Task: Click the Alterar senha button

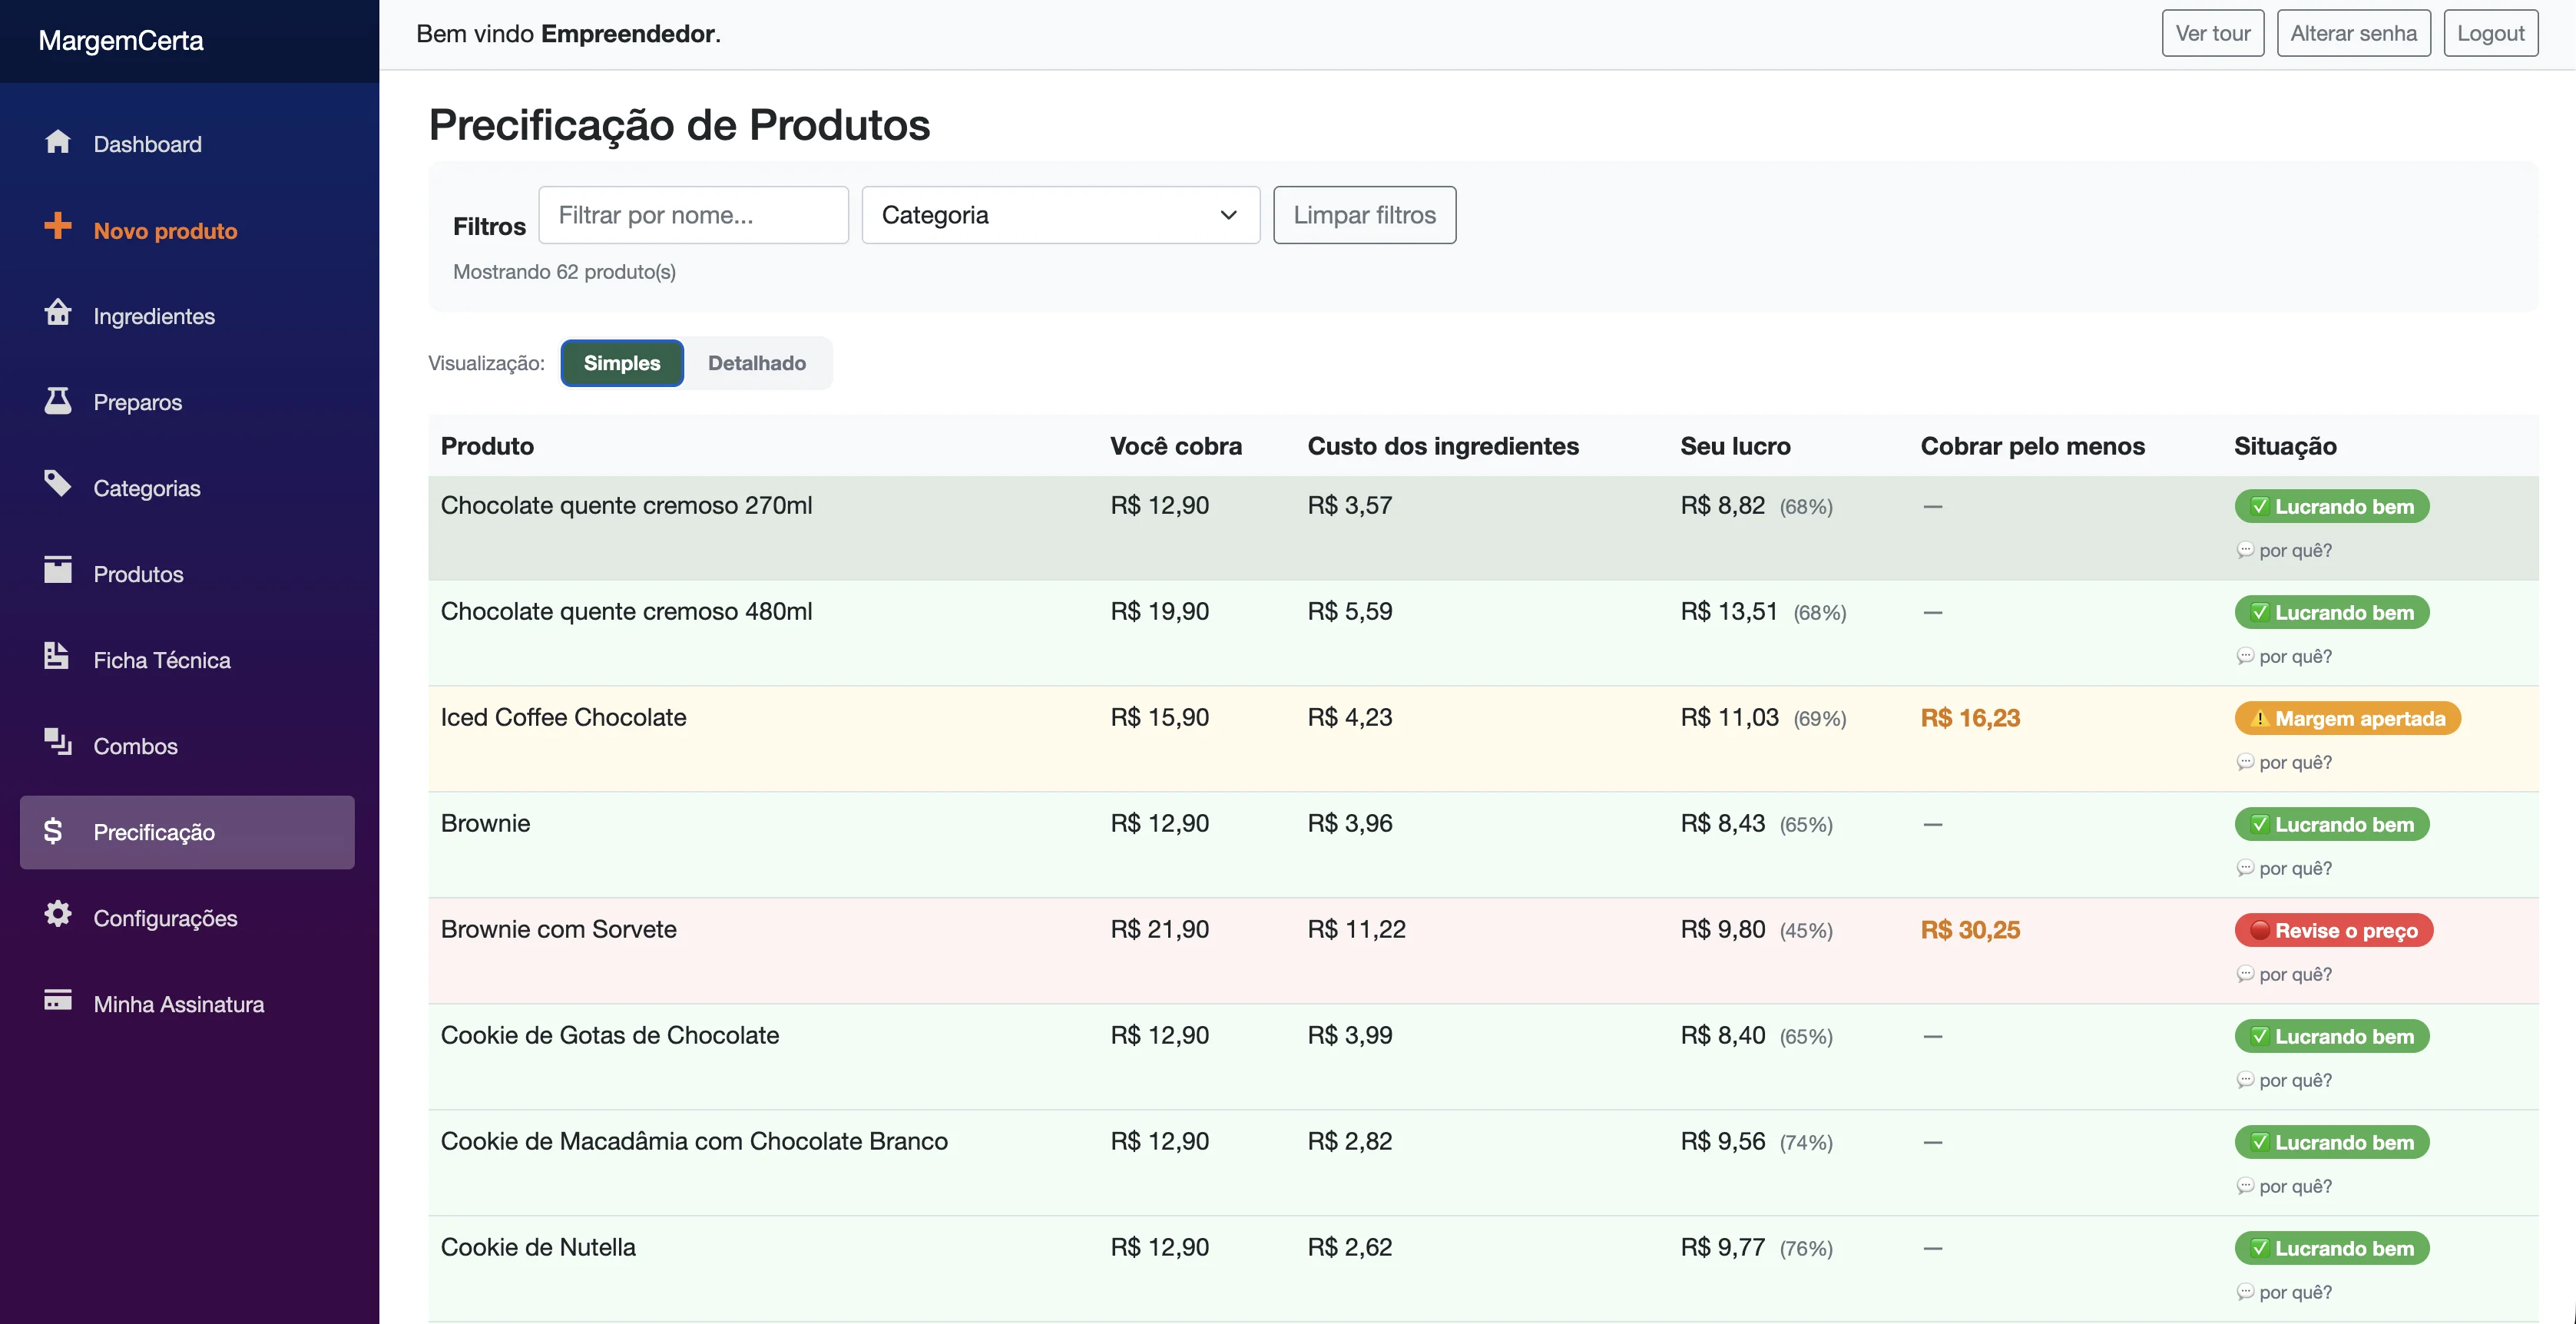Action: 2353,33
